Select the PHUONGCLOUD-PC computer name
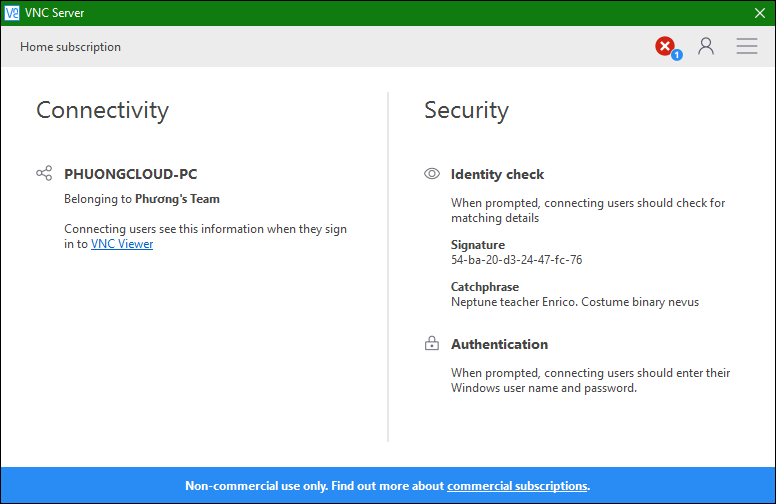 coord(131,174)
